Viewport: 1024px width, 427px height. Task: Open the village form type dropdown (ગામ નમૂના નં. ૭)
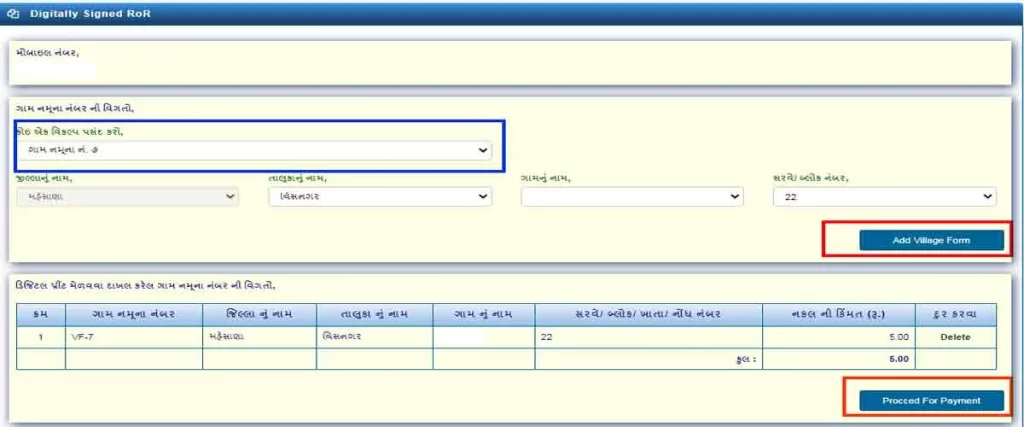pyautogui.click(x=256, y=150)
